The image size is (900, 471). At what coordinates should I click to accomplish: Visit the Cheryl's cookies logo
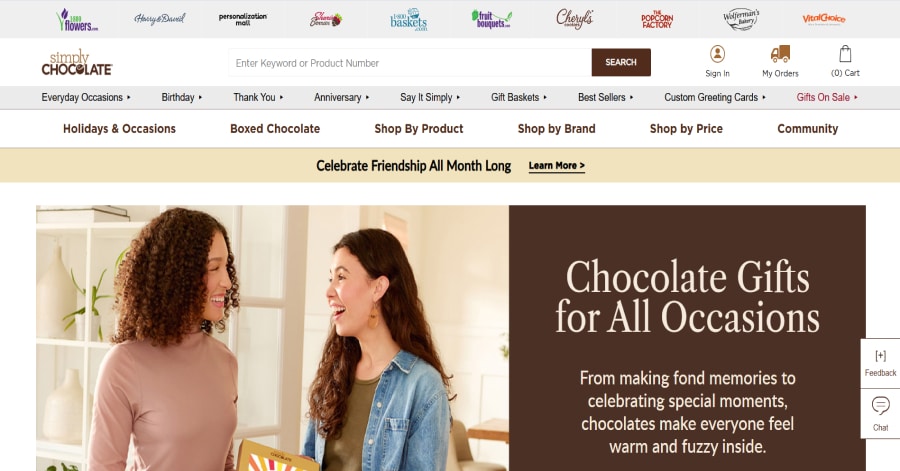(x=574, y=19)
